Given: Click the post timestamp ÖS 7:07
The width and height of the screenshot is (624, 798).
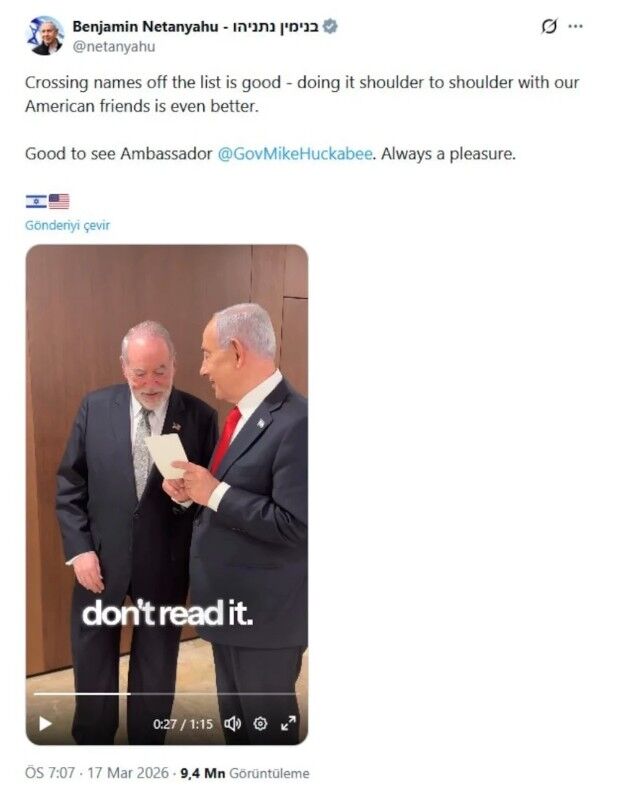Looking at the screenshot, I should (50, 773).
